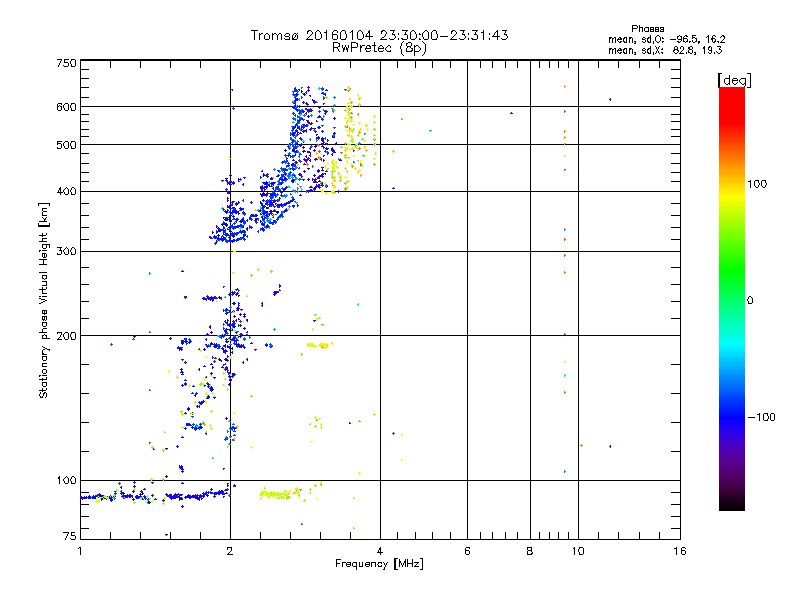
Task: Click the 'Frequency [MHz]' axis label
Action: 379,564
